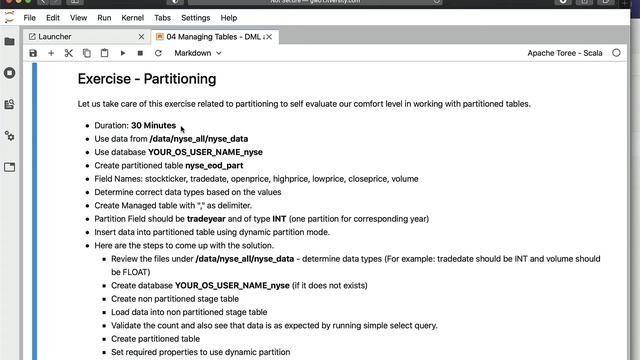Click 'YOUR_OS_USER_NAME_nyse' in Use database line
640x360 pixels.
point(205,152)
